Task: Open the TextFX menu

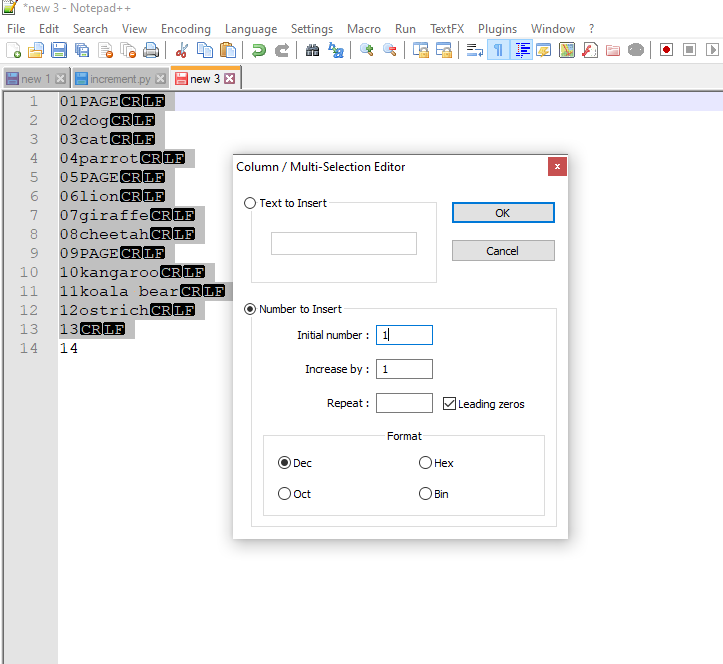Action: 447,29
